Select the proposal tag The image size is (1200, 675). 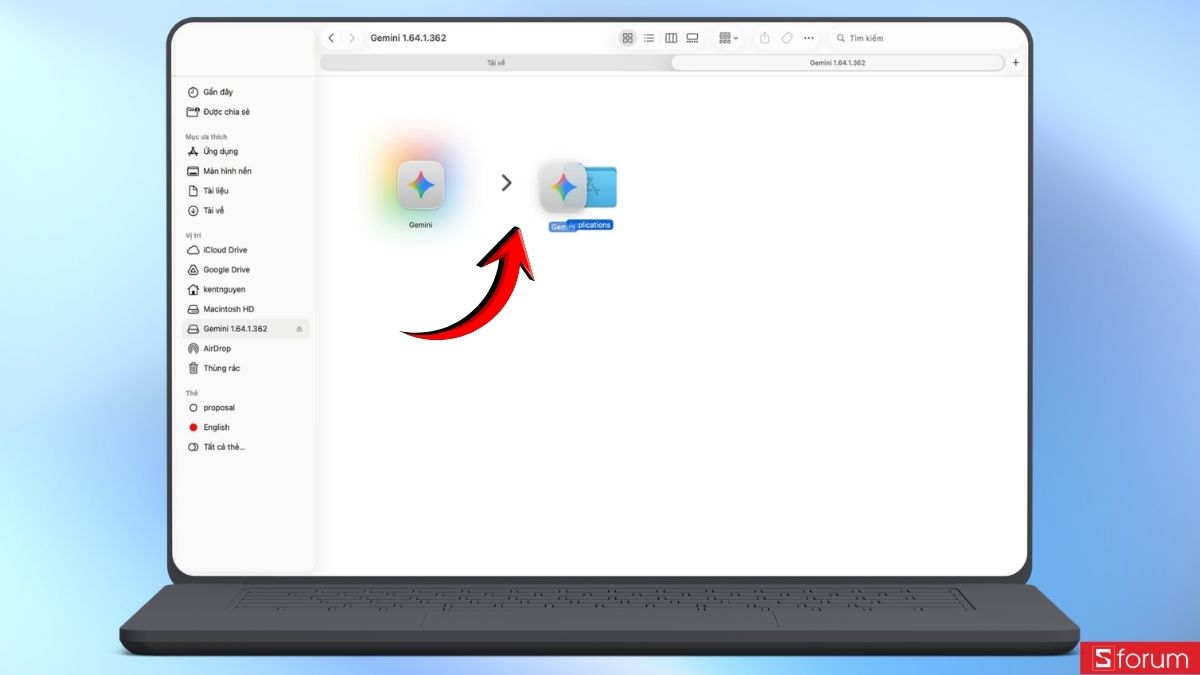click(247, 408)
